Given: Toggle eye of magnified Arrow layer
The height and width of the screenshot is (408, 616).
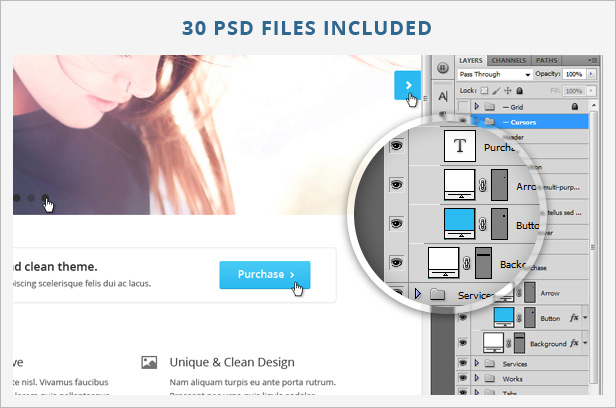Looking at the screenshot, I should 396,185.
